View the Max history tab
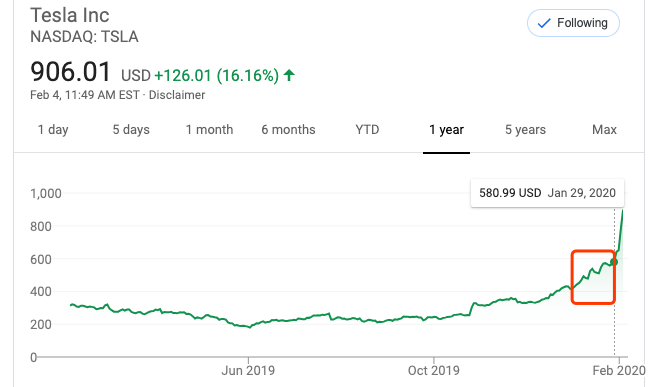The height and width of the screenshot is (387, 663). (x=604, y=129)
